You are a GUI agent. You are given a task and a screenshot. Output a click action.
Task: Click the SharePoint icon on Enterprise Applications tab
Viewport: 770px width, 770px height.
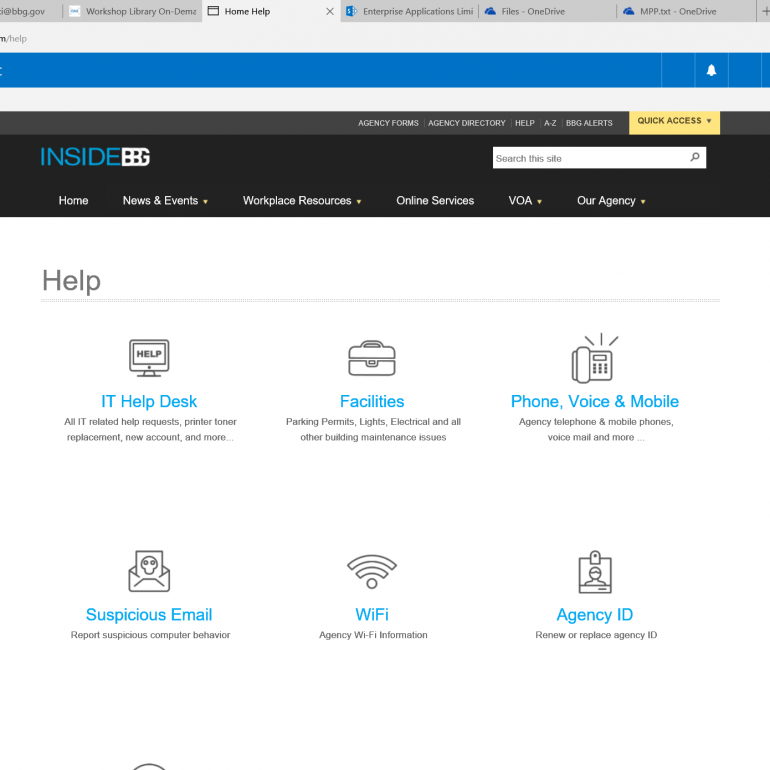point(352,11)
